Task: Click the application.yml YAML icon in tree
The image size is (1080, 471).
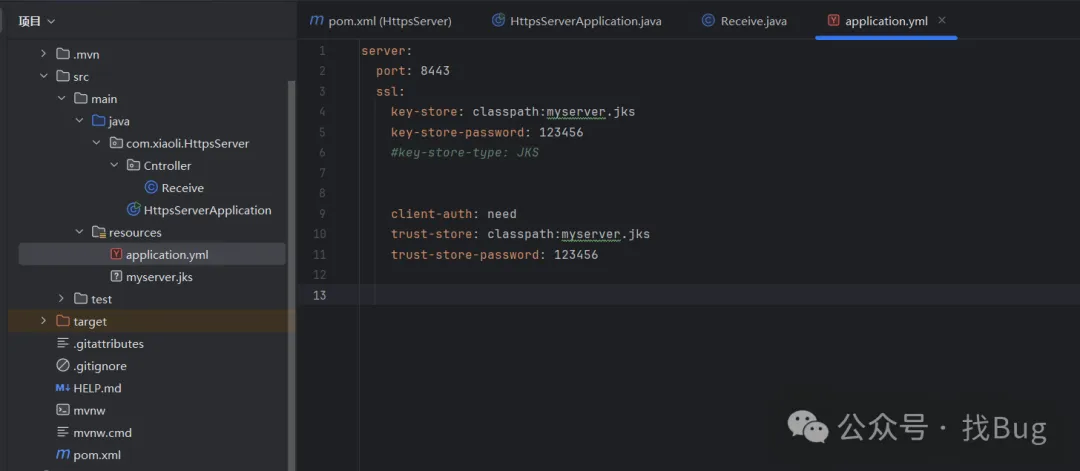Action: coord(116,254)
